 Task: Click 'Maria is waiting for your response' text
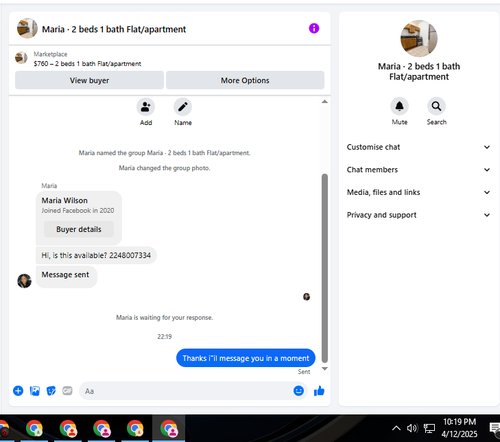[x=164, y=317]
